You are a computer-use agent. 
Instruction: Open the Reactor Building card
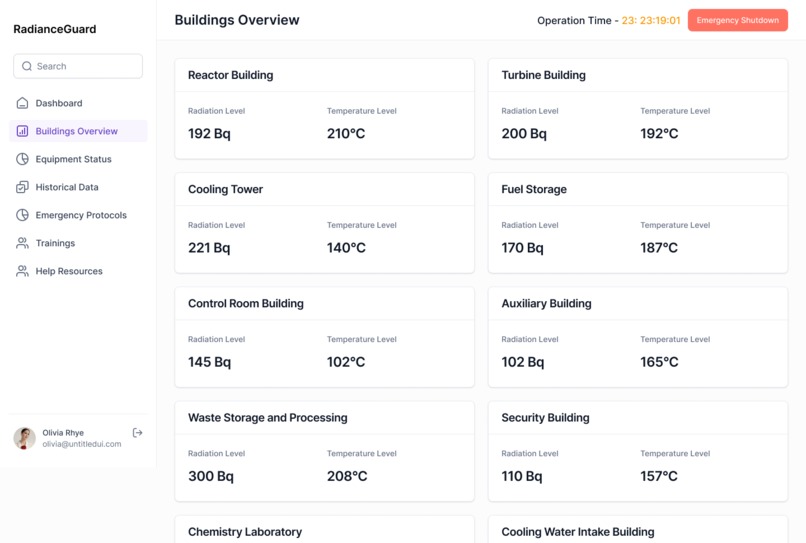(x=324, y=108)
